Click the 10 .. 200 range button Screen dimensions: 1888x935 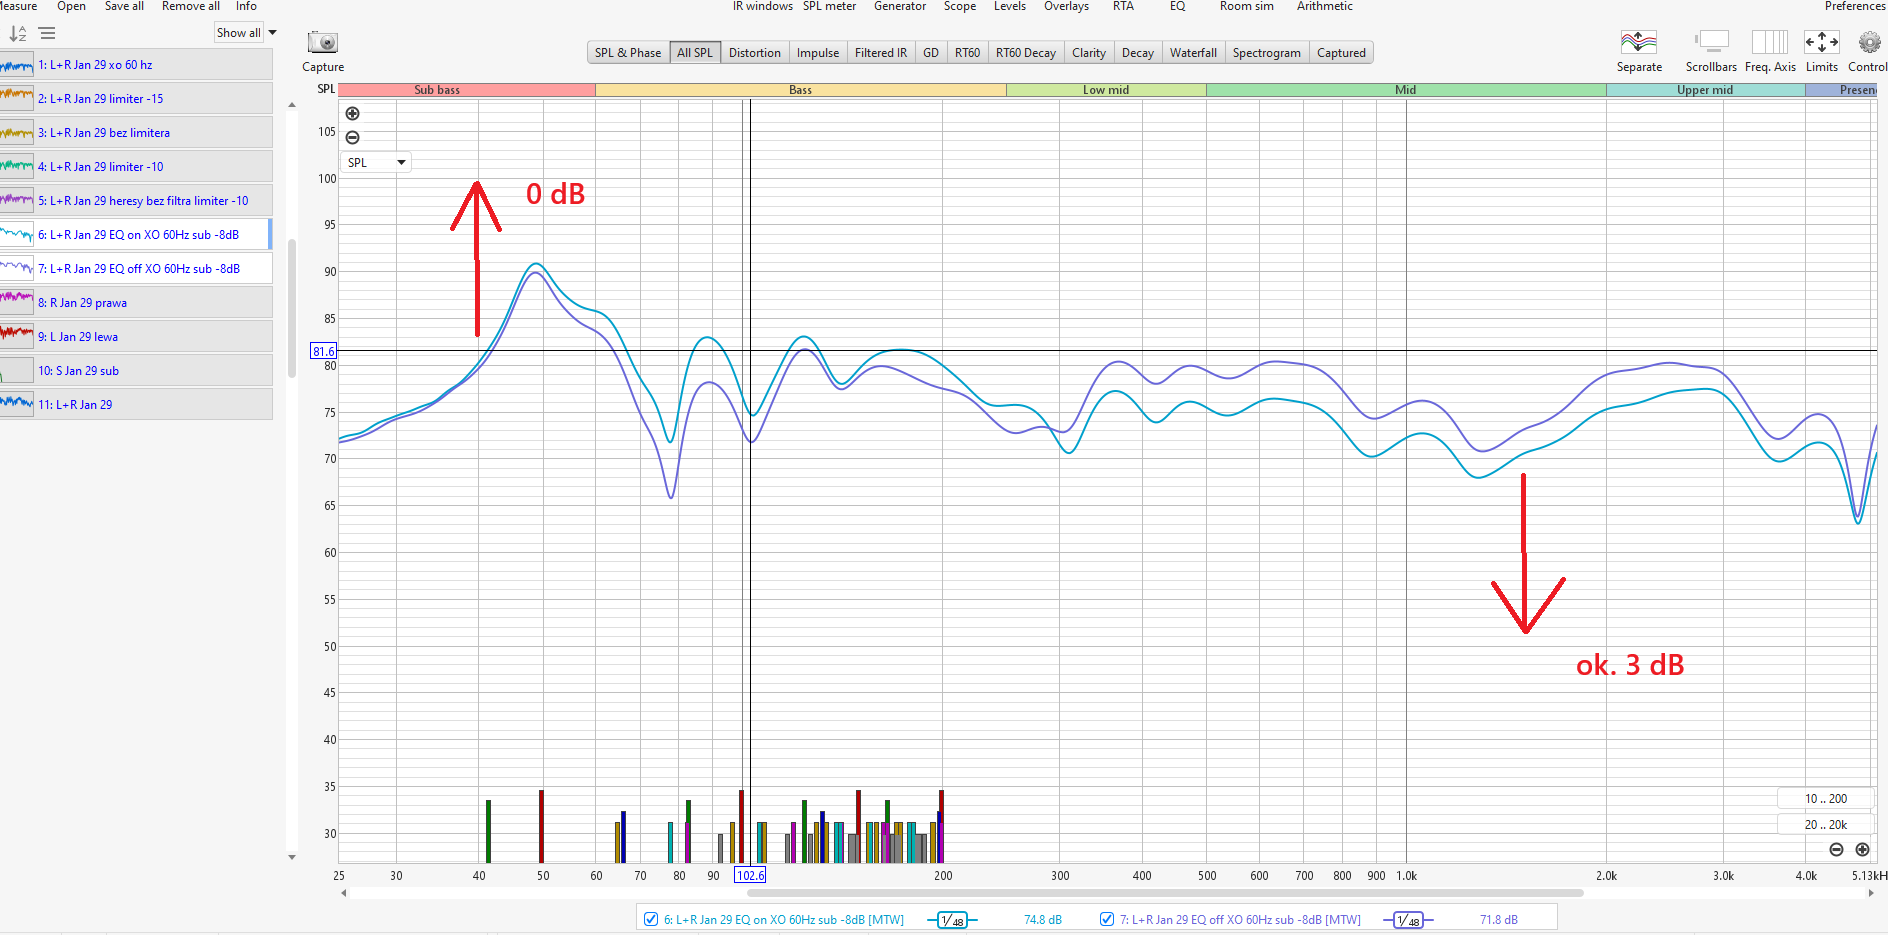point(1825,799)
